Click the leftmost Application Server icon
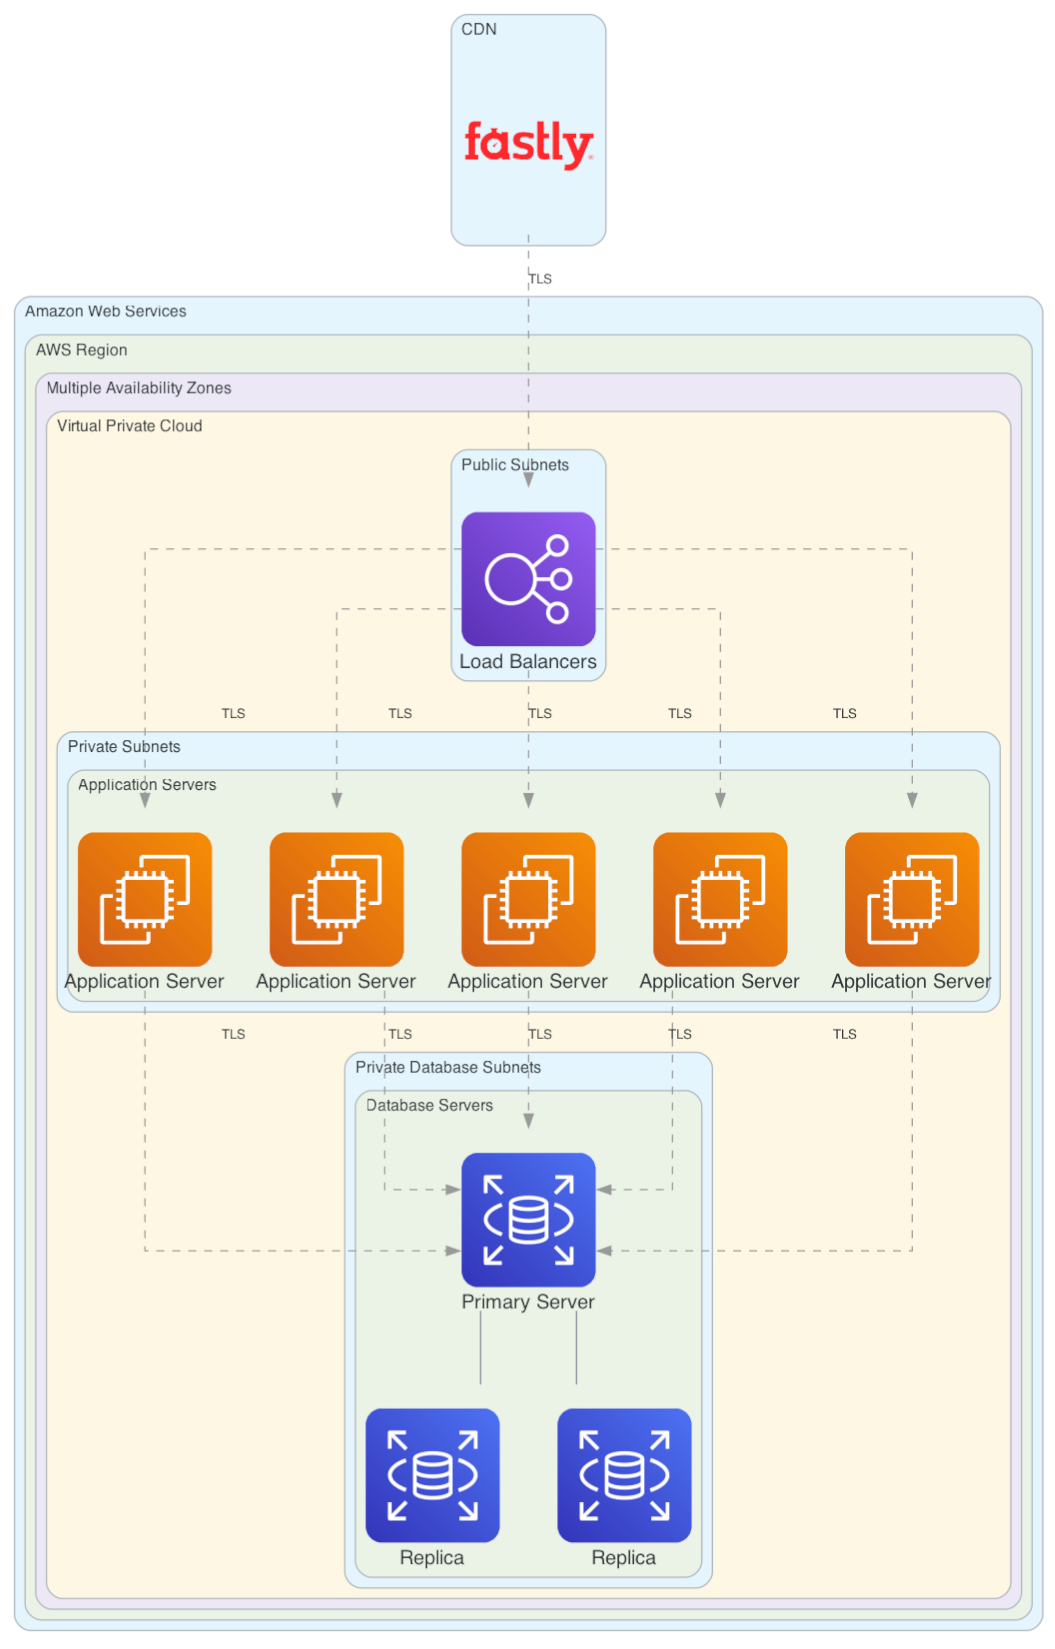1055x1649 pixels. (145, 898)
